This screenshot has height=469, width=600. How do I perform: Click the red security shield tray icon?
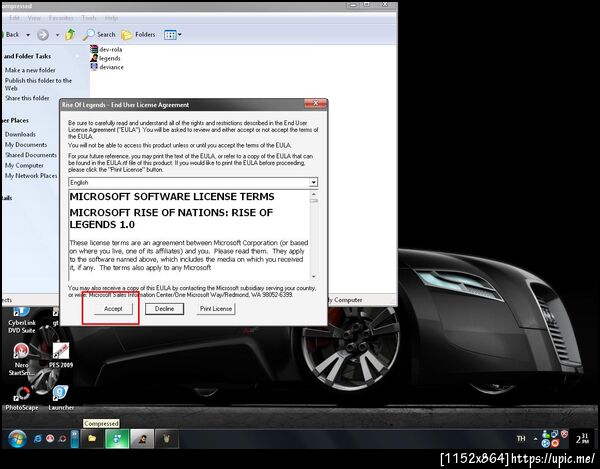[x=564, y=434]
